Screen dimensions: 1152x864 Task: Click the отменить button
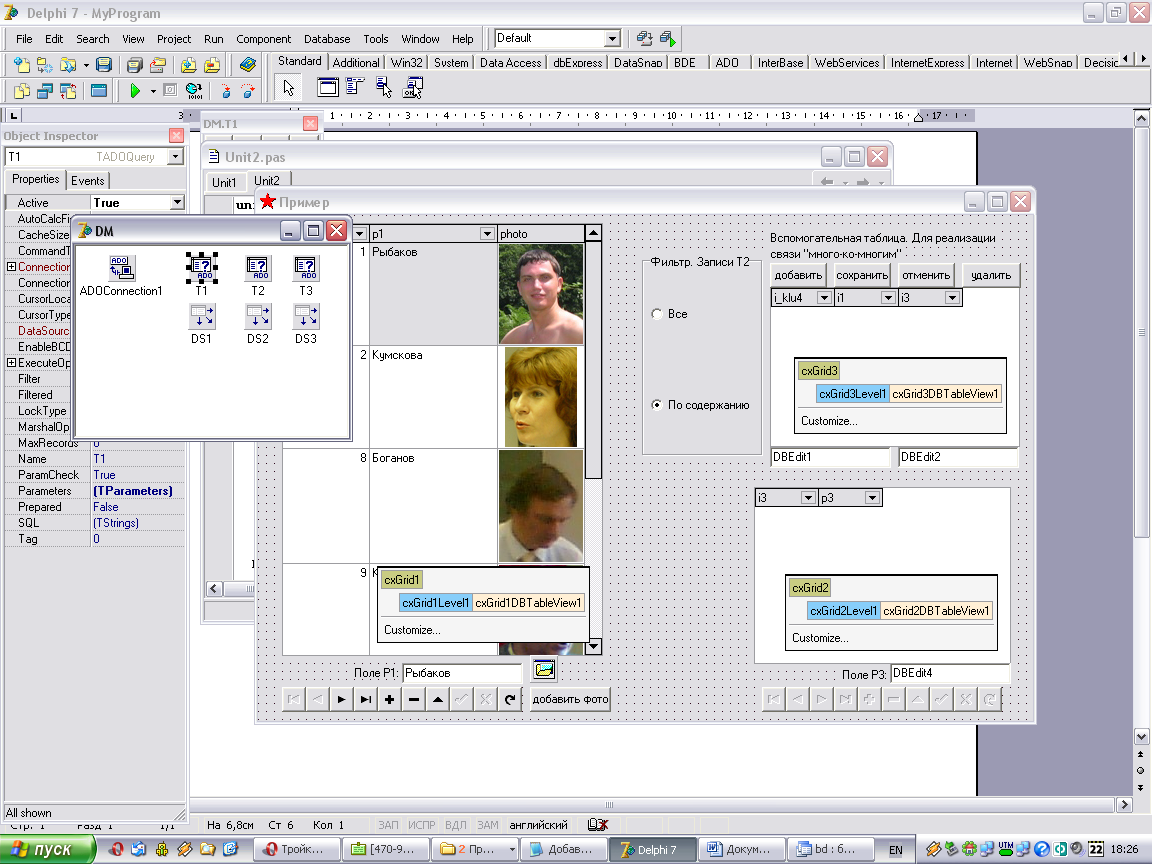926,276
